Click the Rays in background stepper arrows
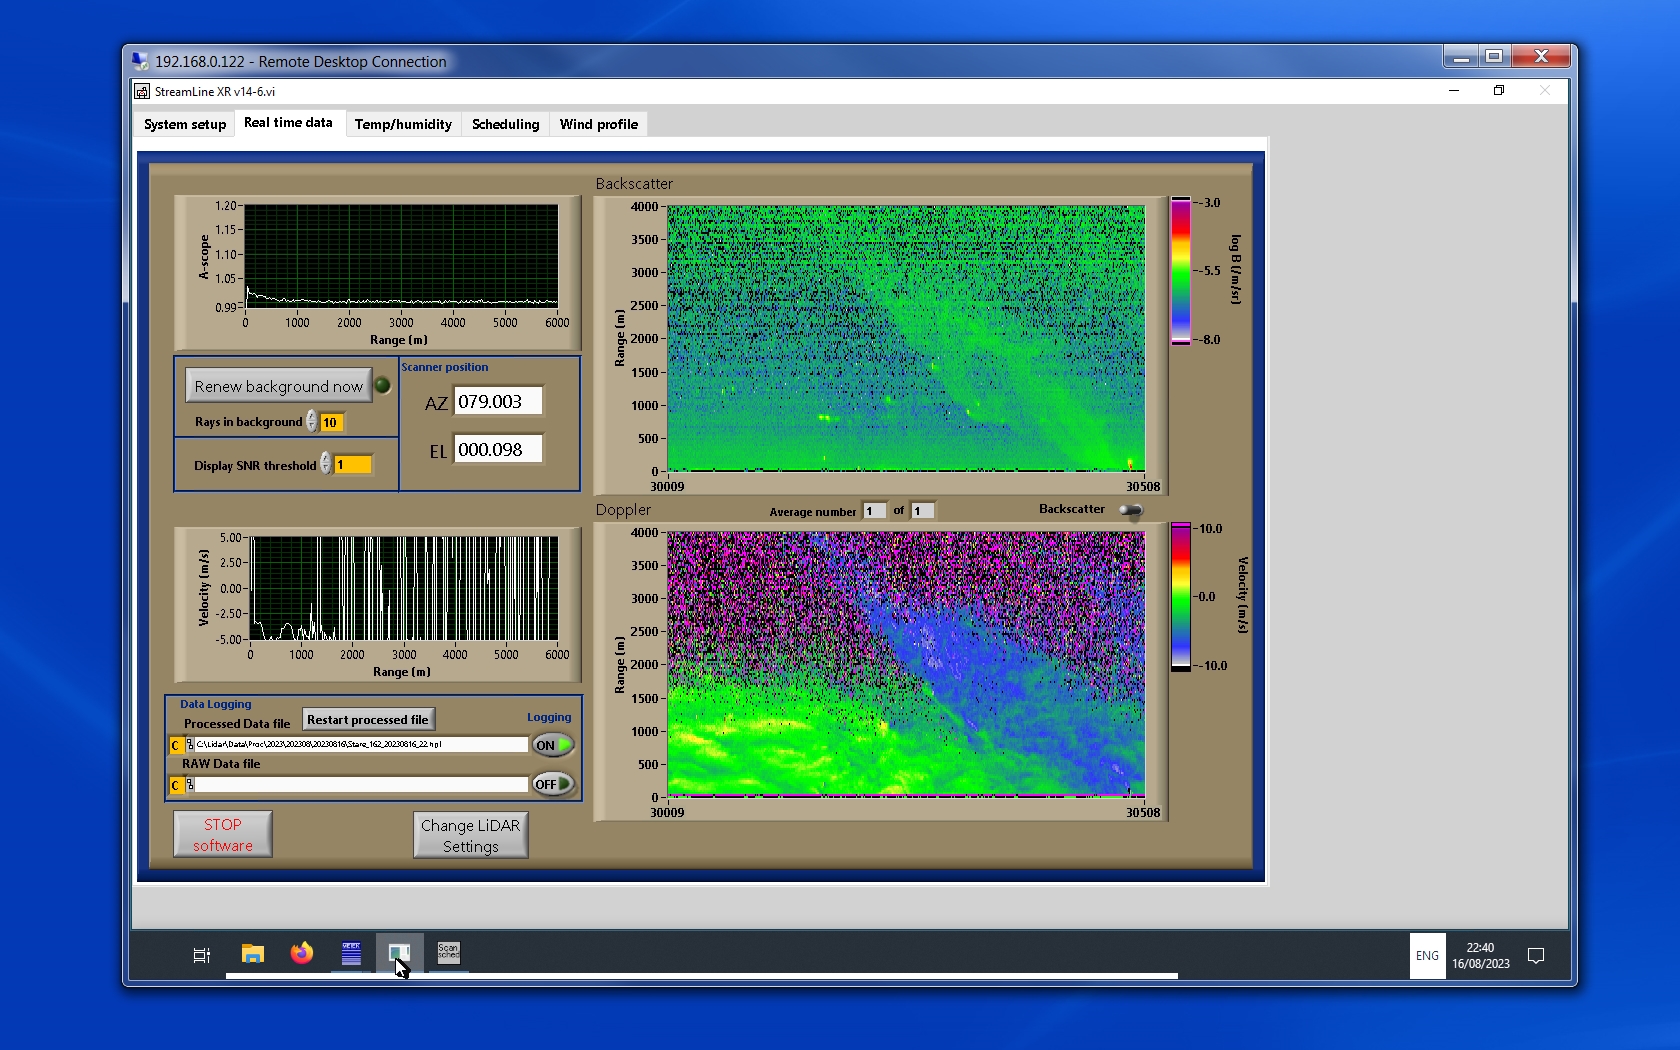 [312, 422]
